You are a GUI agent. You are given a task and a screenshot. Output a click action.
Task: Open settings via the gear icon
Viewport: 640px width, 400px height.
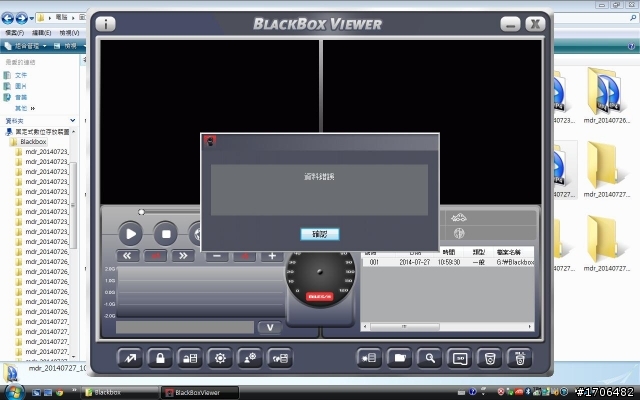220,358
